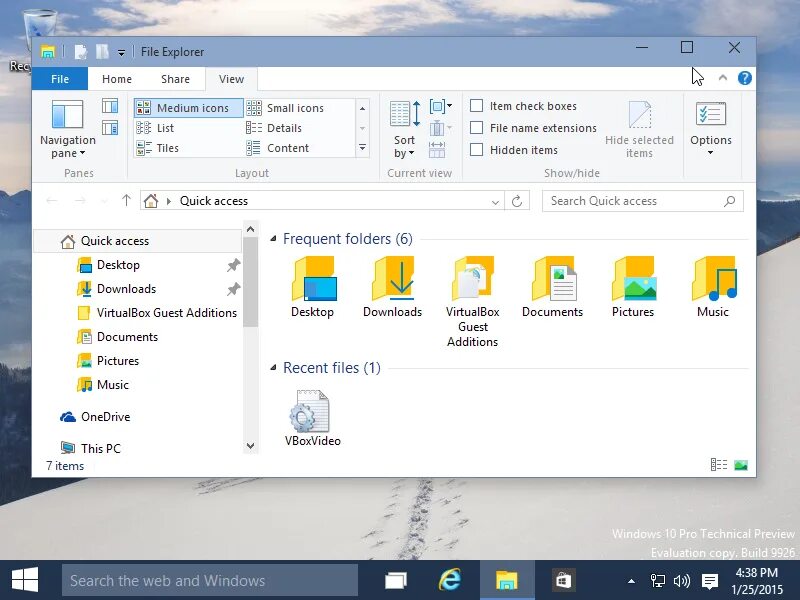Open Folder Options via the Options icon
This screenshot has height=600, width=800.
tap(711, 114)
